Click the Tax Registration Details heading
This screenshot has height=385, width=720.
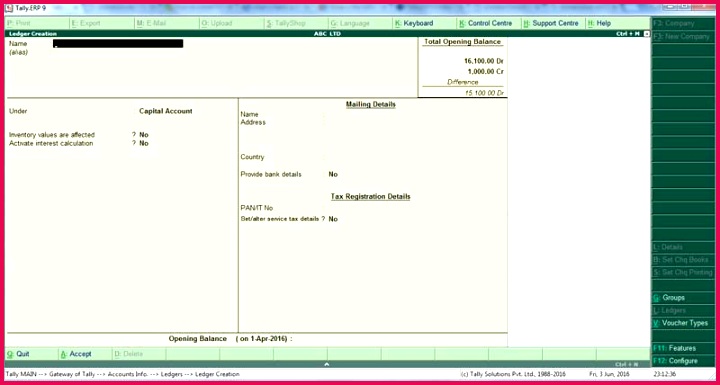[x=371, y=197]
